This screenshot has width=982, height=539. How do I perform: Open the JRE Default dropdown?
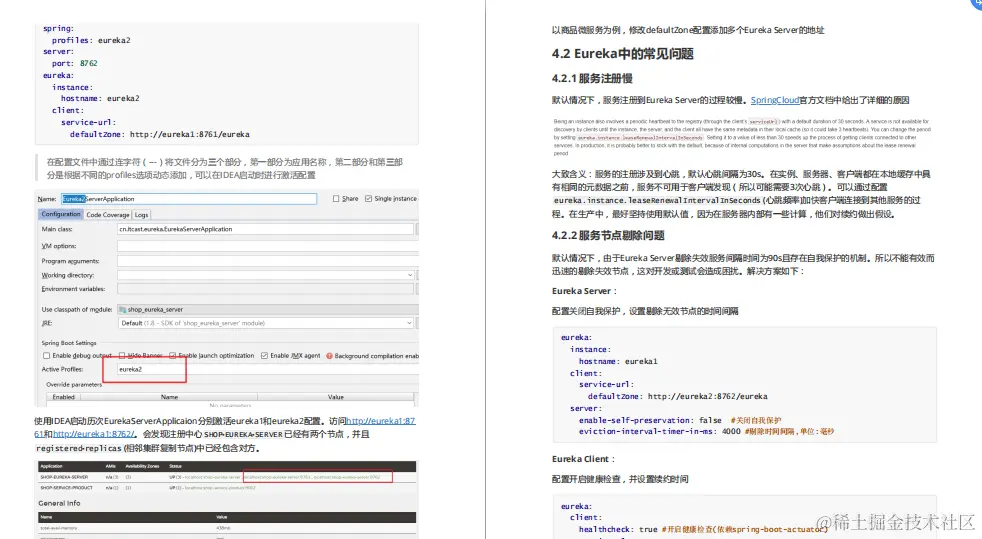[266, 323]
